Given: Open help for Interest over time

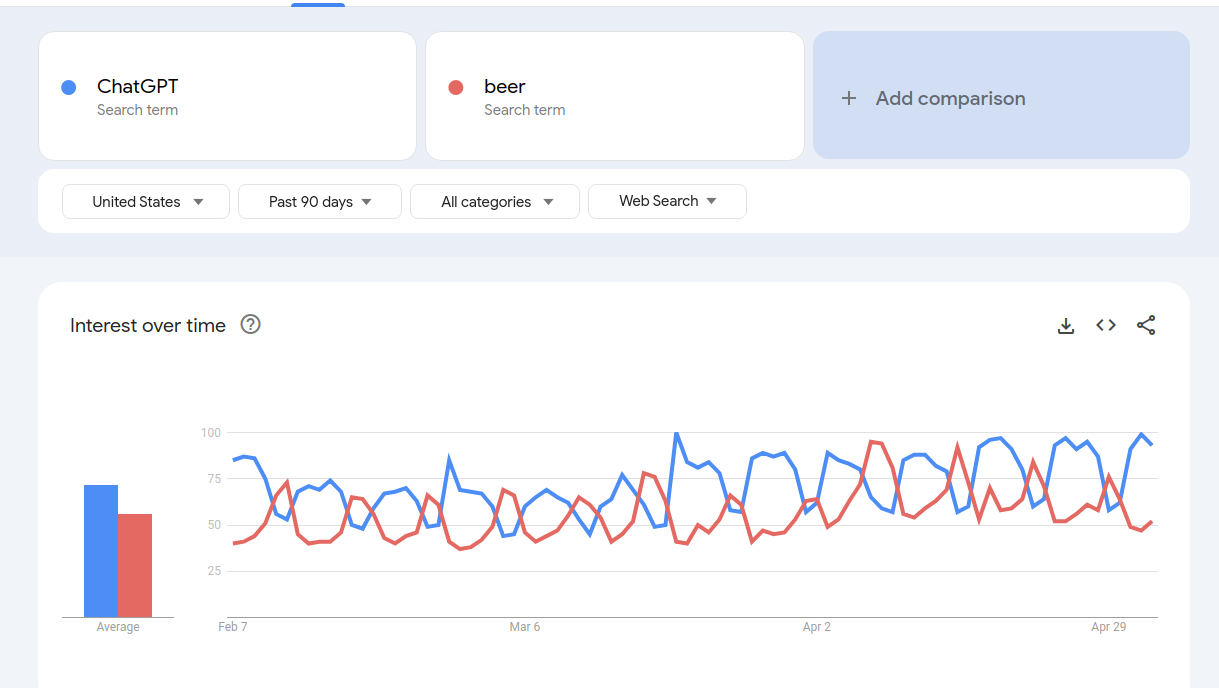Looking at the screenshot, I should point(251,324).
